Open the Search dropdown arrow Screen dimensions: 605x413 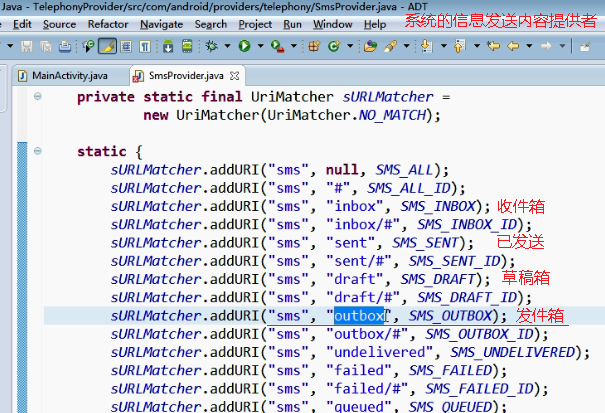406,46
